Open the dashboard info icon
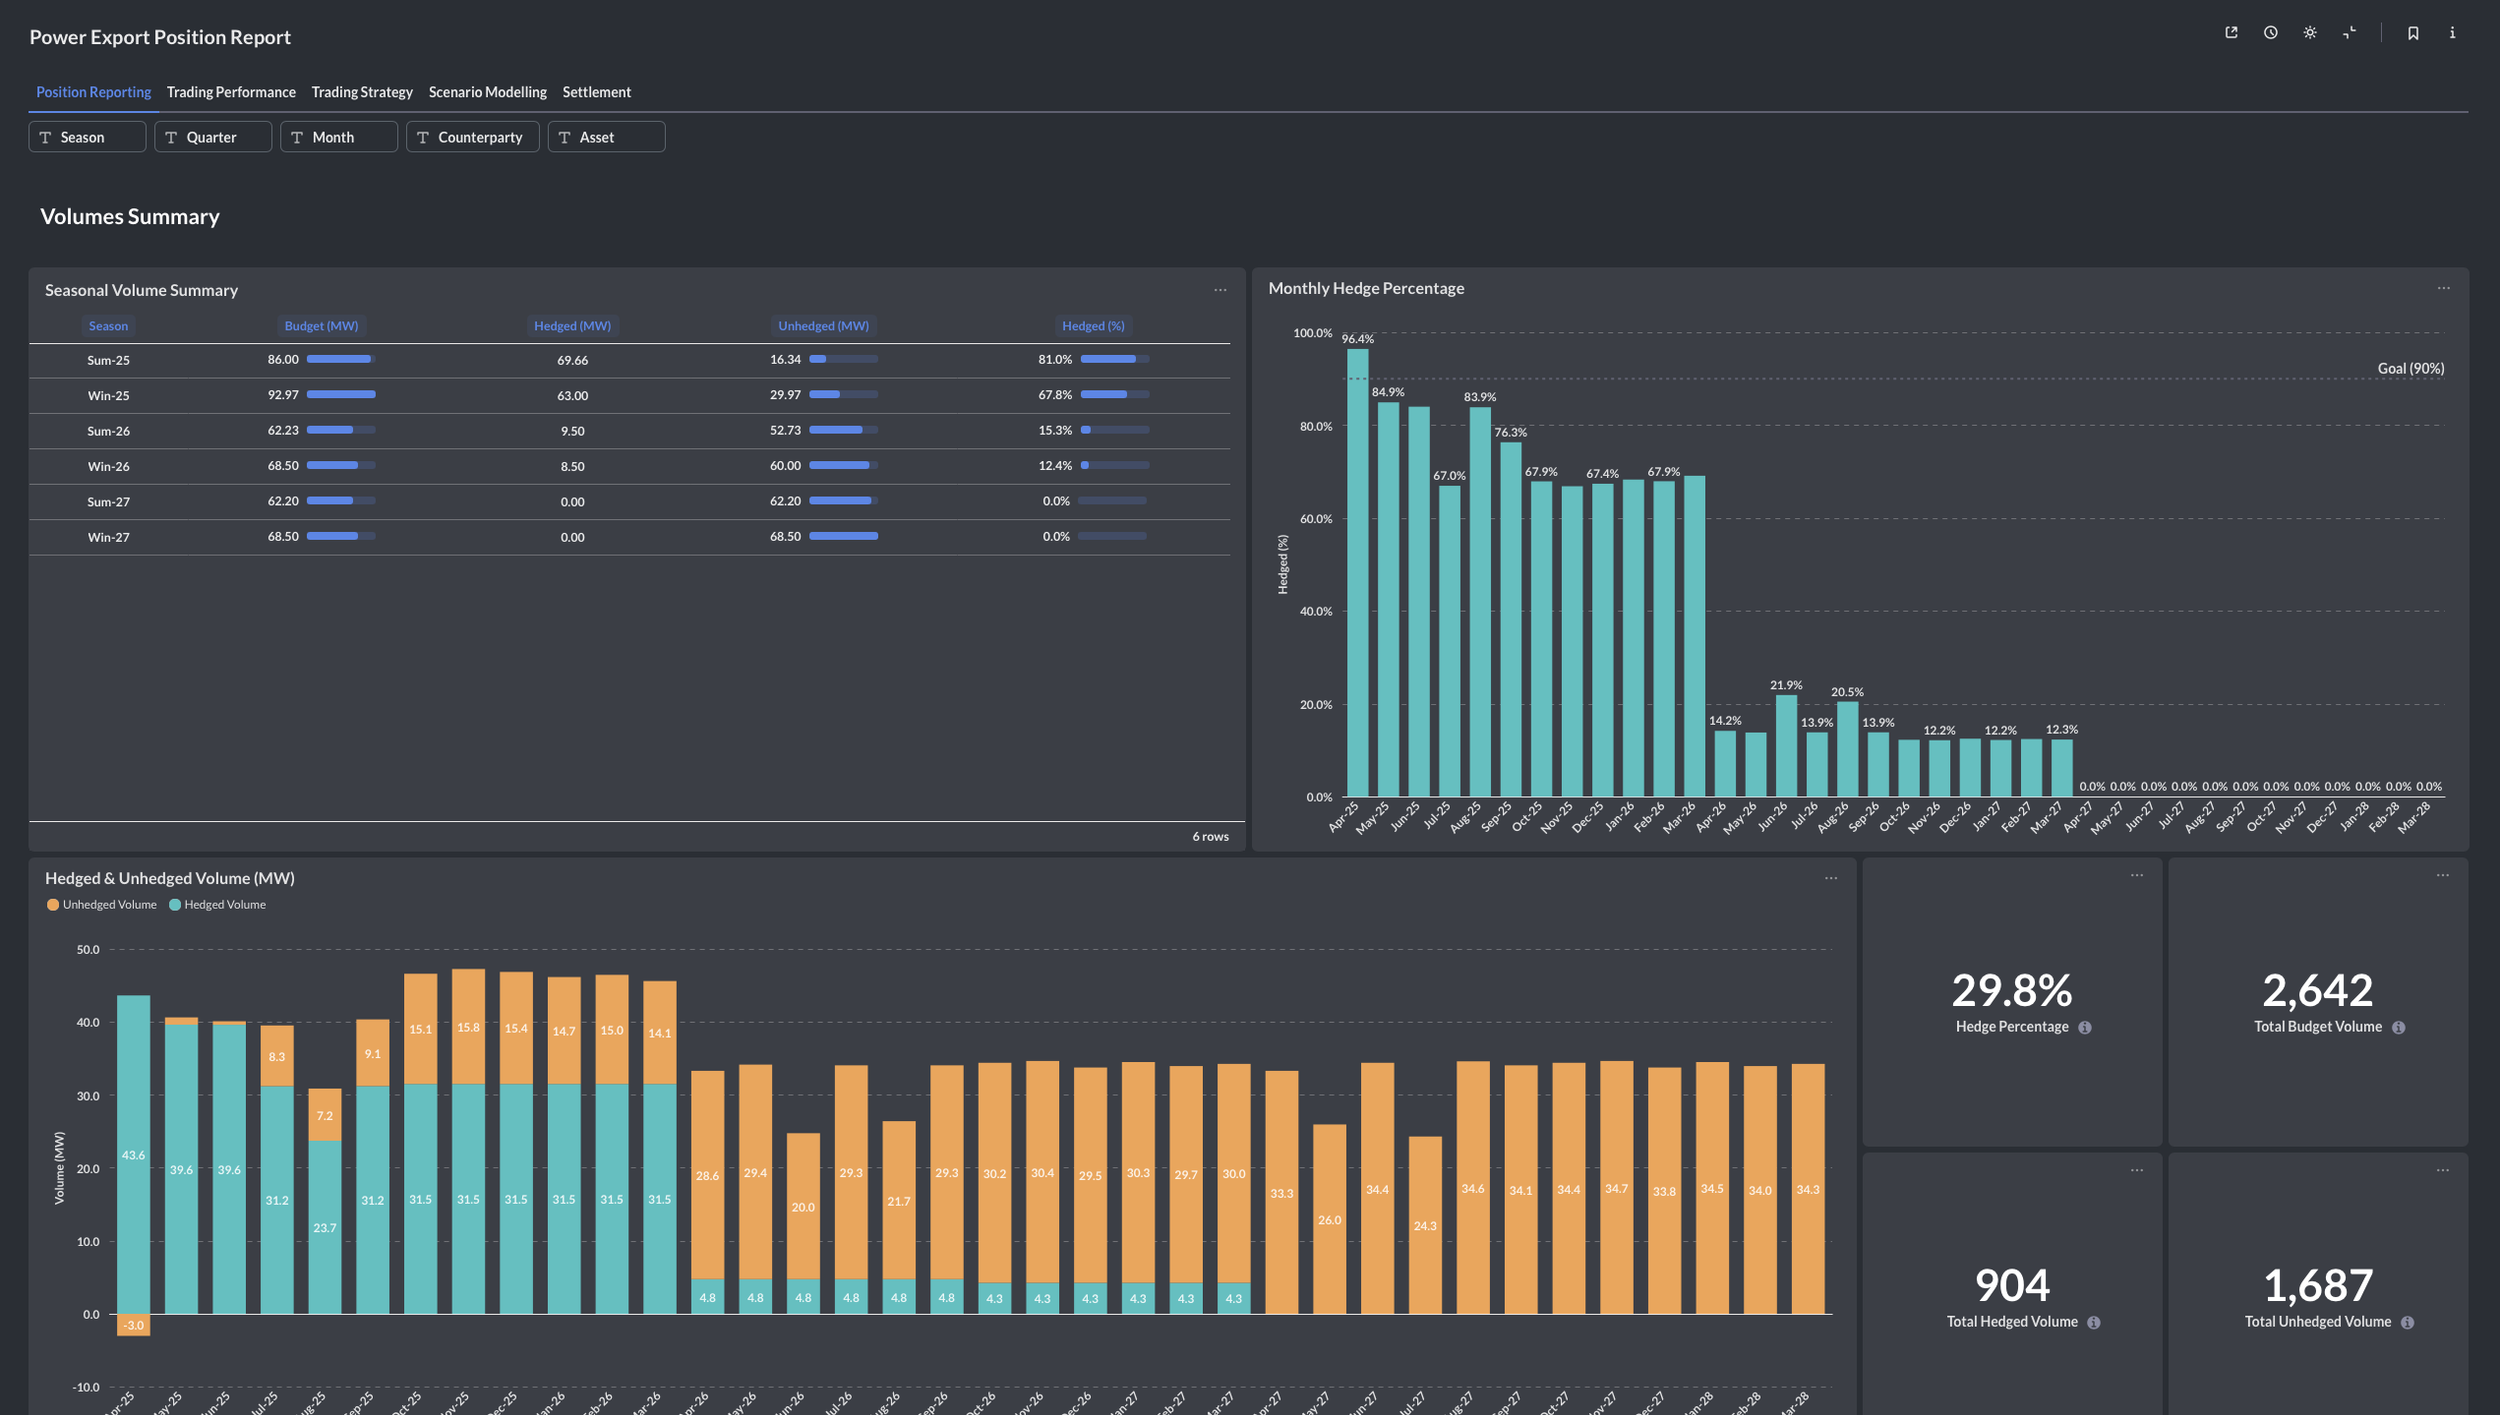2500x1415 pixels. tap(2452, 33)
